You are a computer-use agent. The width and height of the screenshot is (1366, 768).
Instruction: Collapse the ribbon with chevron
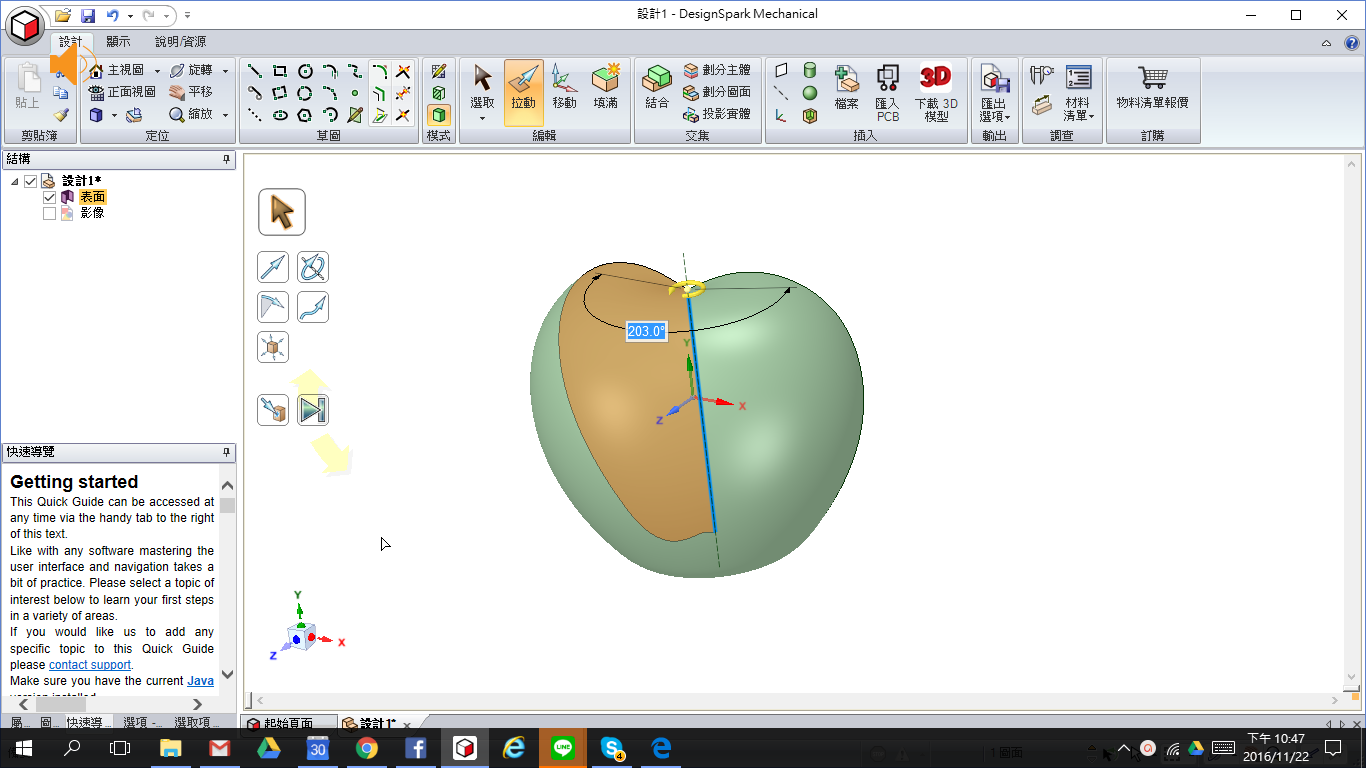[x=1326, y=43]
